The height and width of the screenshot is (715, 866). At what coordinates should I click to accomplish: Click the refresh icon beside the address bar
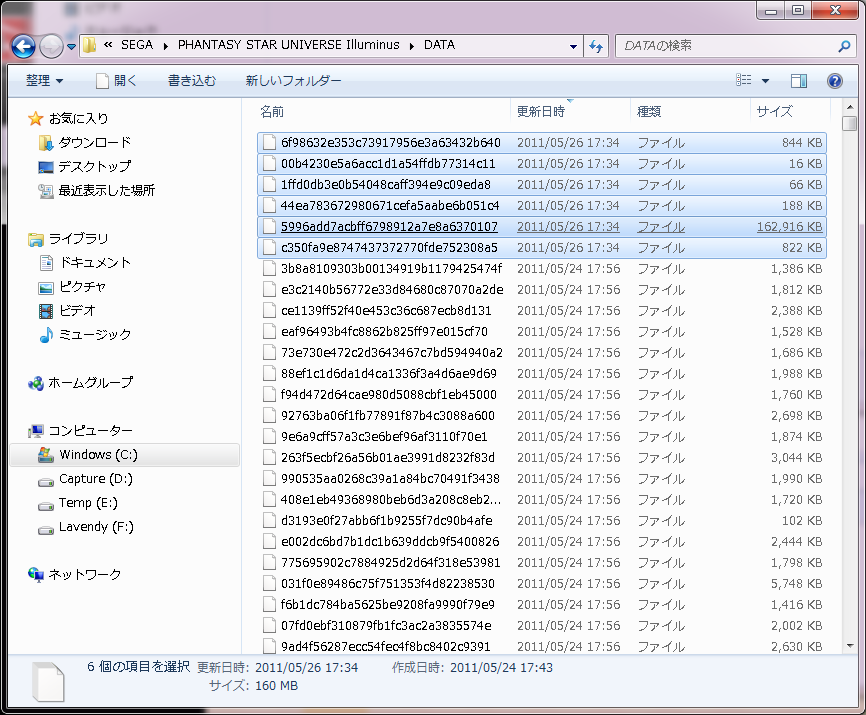(596, 46)
